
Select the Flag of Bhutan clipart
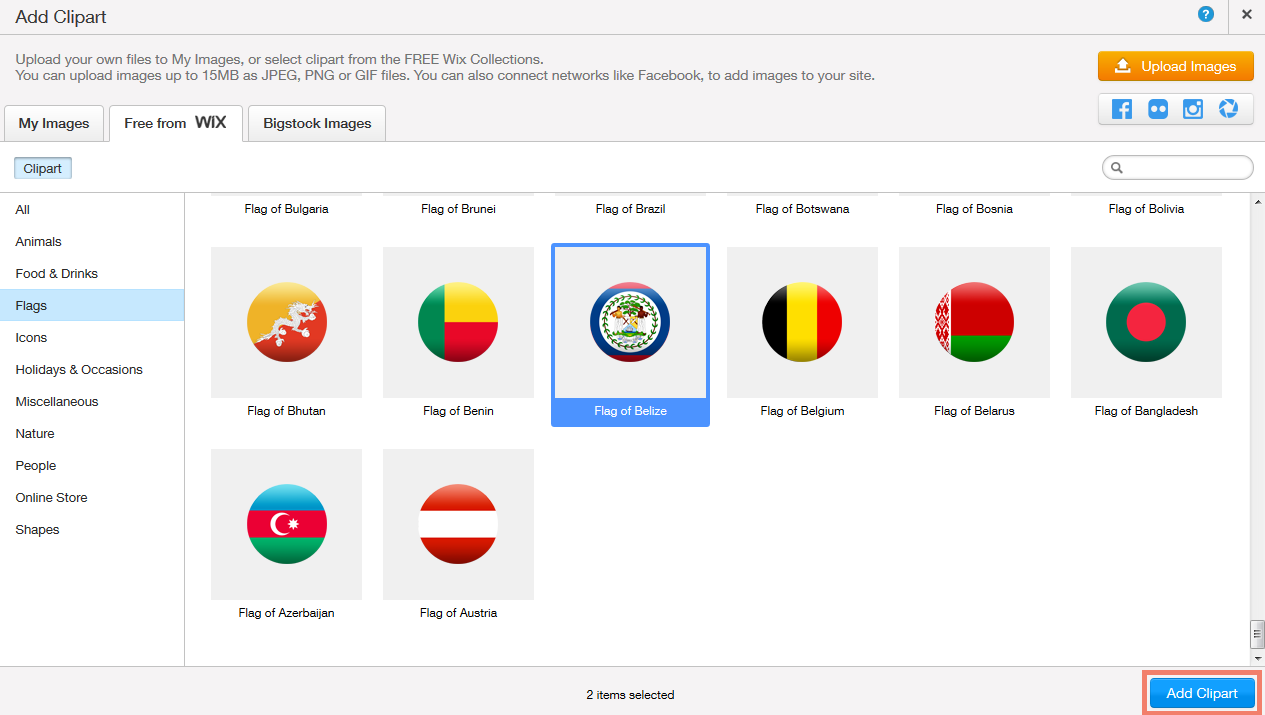[x=286, y=323]
